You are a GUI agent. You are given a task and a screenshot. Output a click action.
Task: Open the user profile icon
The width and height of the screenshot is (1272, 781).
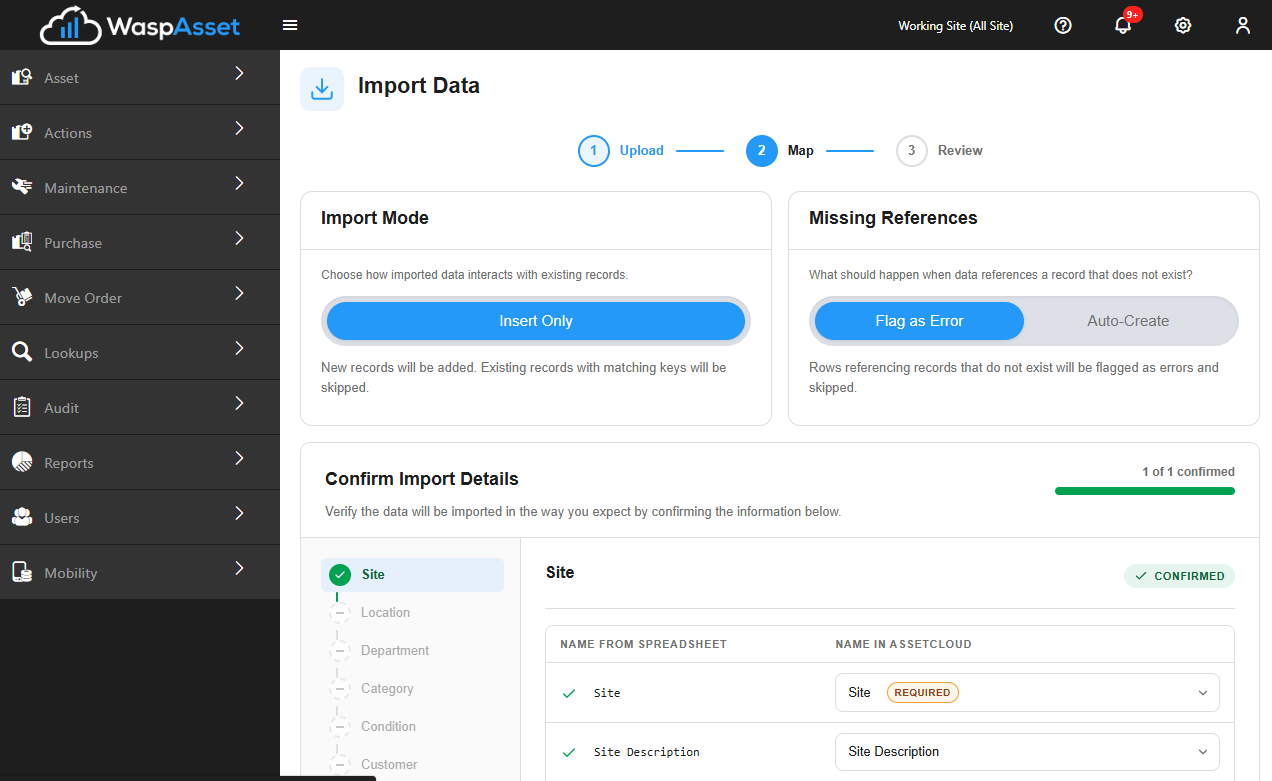tap(1243, 25)
